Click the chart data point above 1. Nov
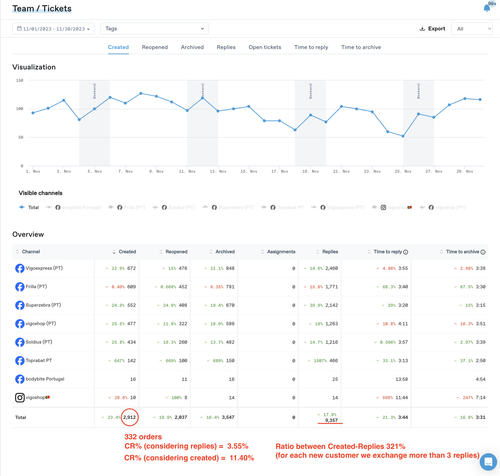The image size is (500, 476). click(x=33, y=113)
